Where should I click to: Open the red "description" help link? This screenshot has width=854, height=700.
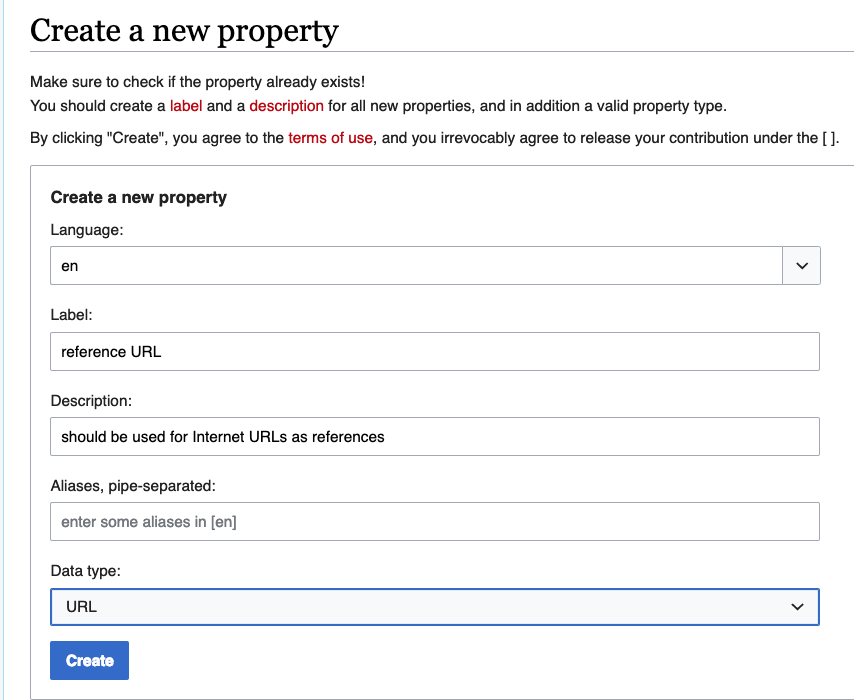(x=286, y=106)
